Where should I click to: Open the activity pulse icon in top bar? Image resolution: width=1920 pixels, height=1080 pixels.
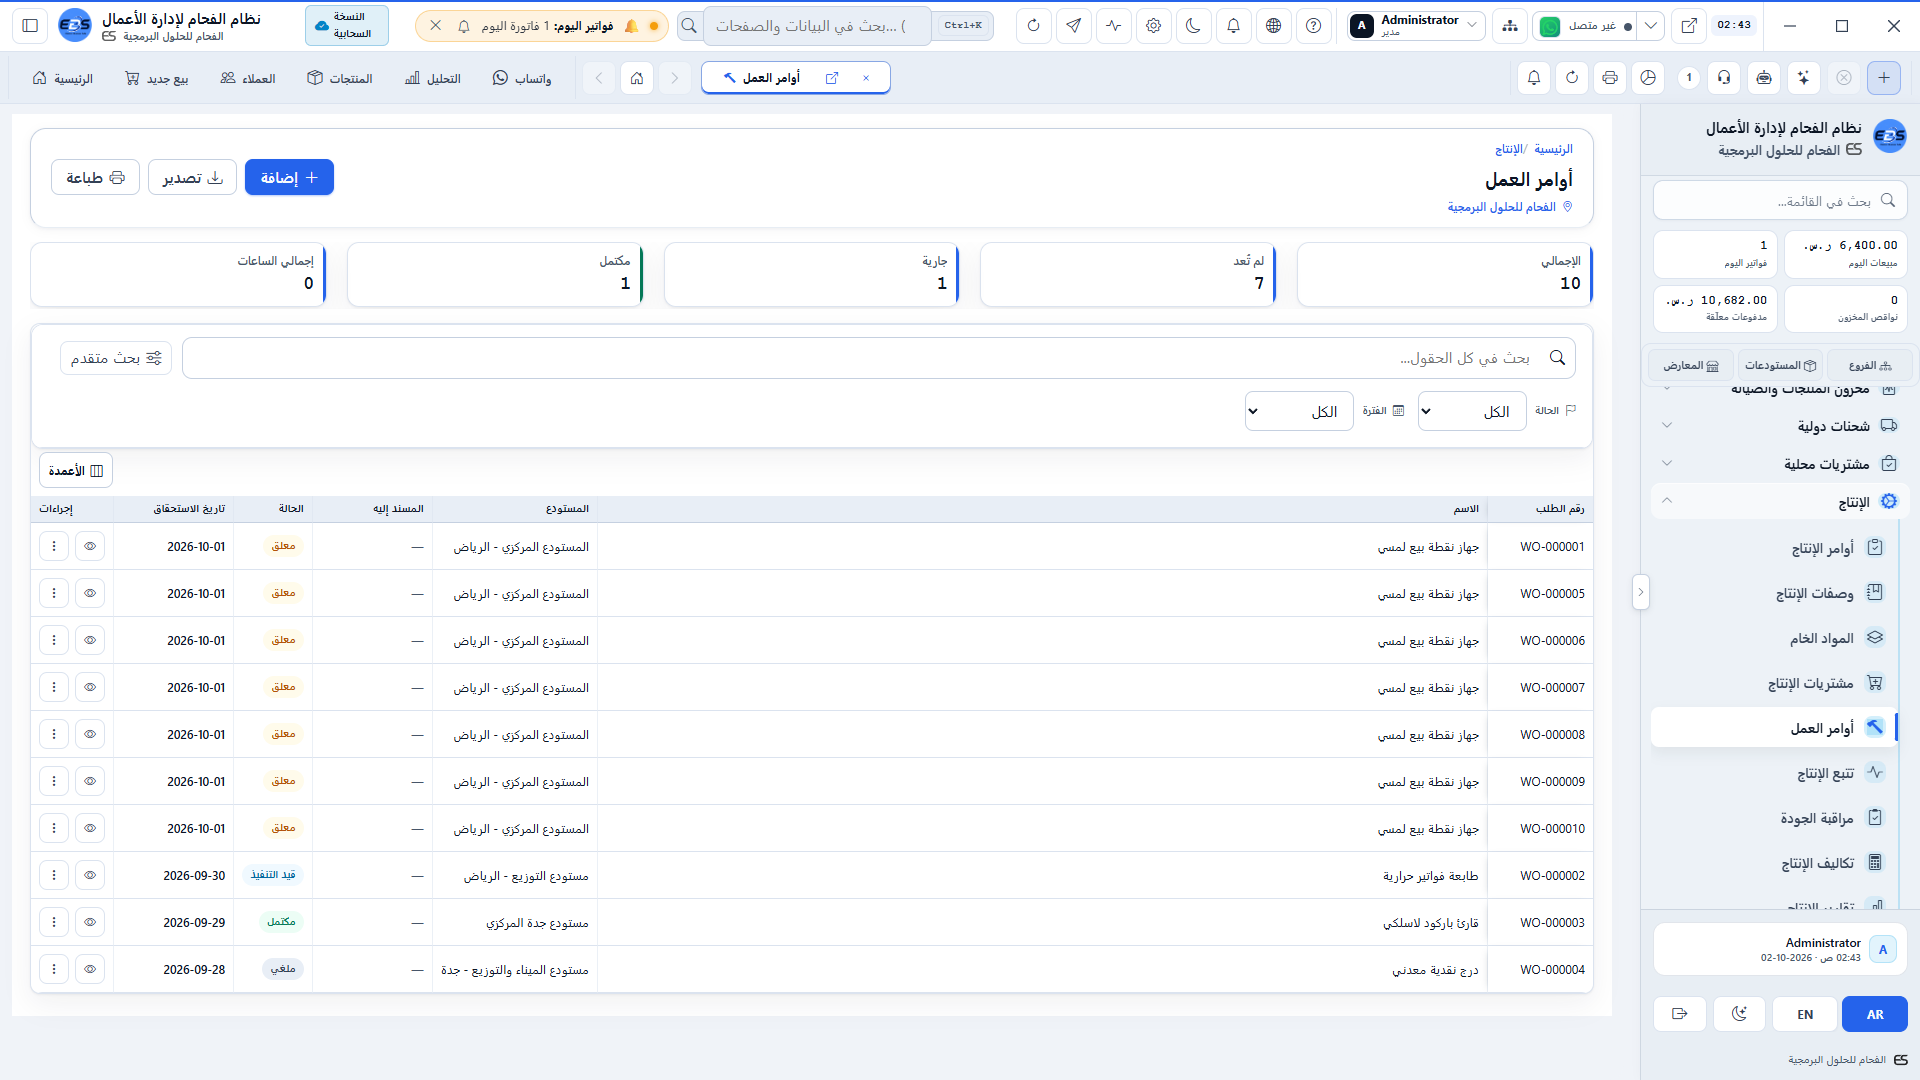[x=1114, y=26]
